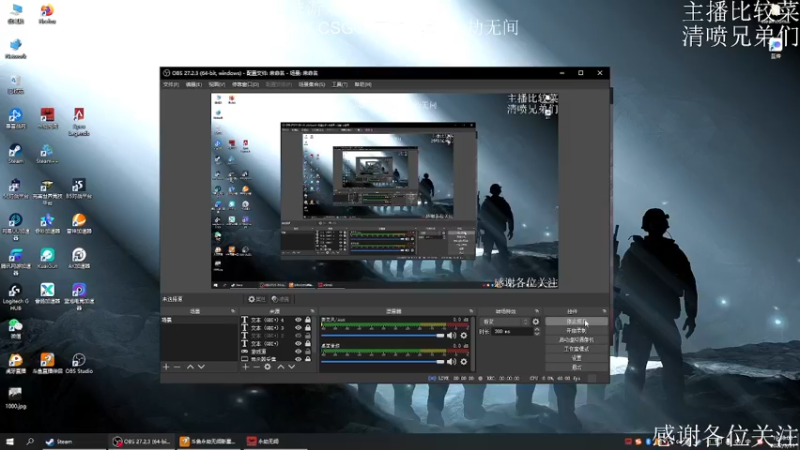This screenshot has width=800, height=450.
Task: Open Windows taskbar search
Action: click(x=30, y=441)
